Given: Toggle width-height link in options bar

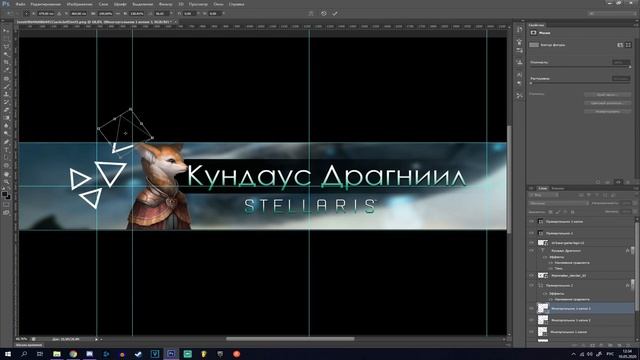Looking at the screenshot, I should click(118, 13).
